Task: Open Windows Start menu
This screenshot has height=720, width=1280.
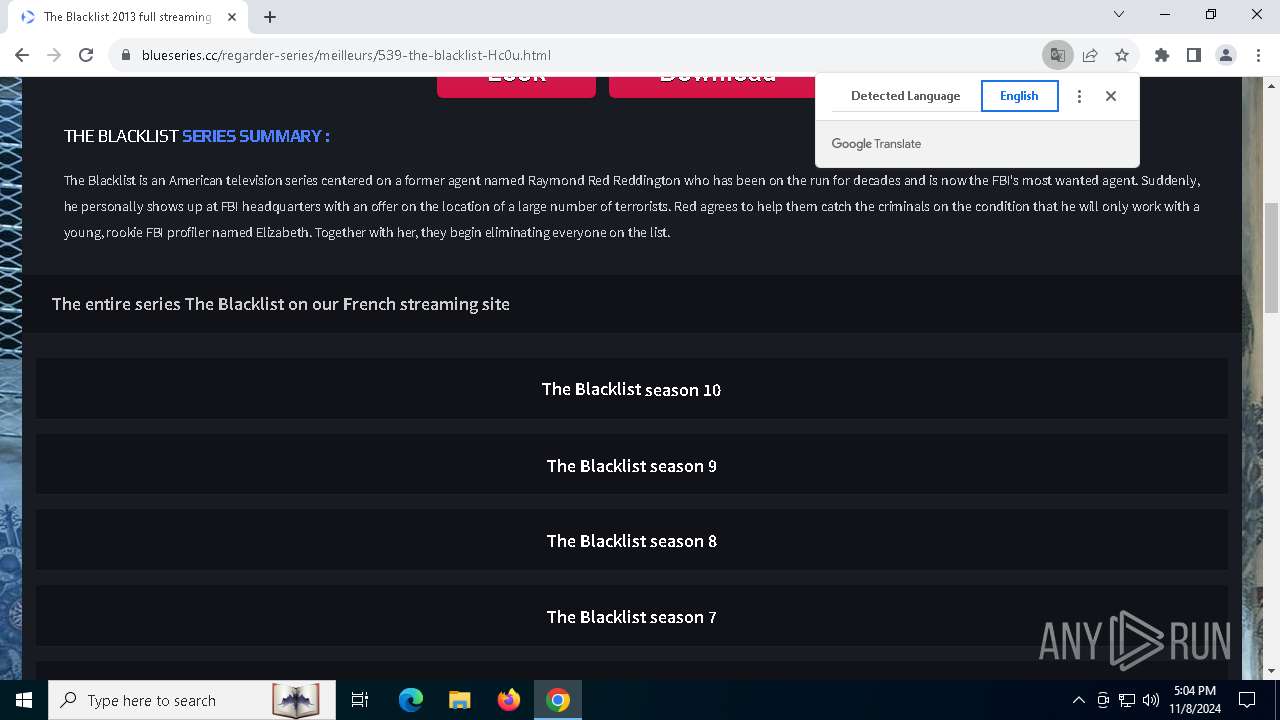Action: [24, 700]
